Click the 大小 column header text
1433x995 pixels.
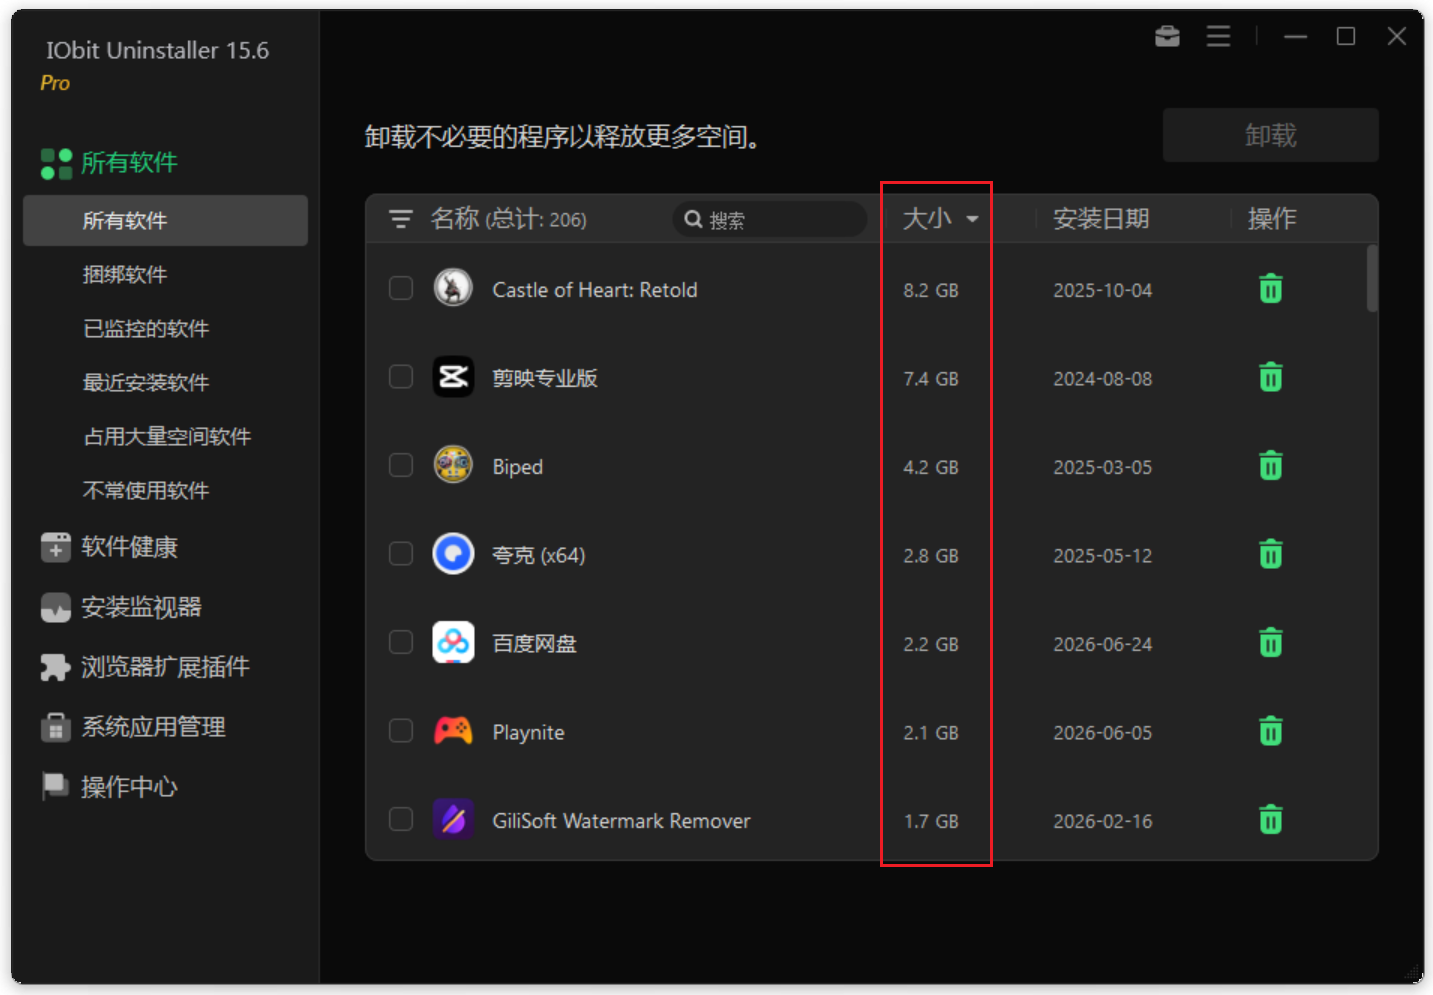click(926, 218)
